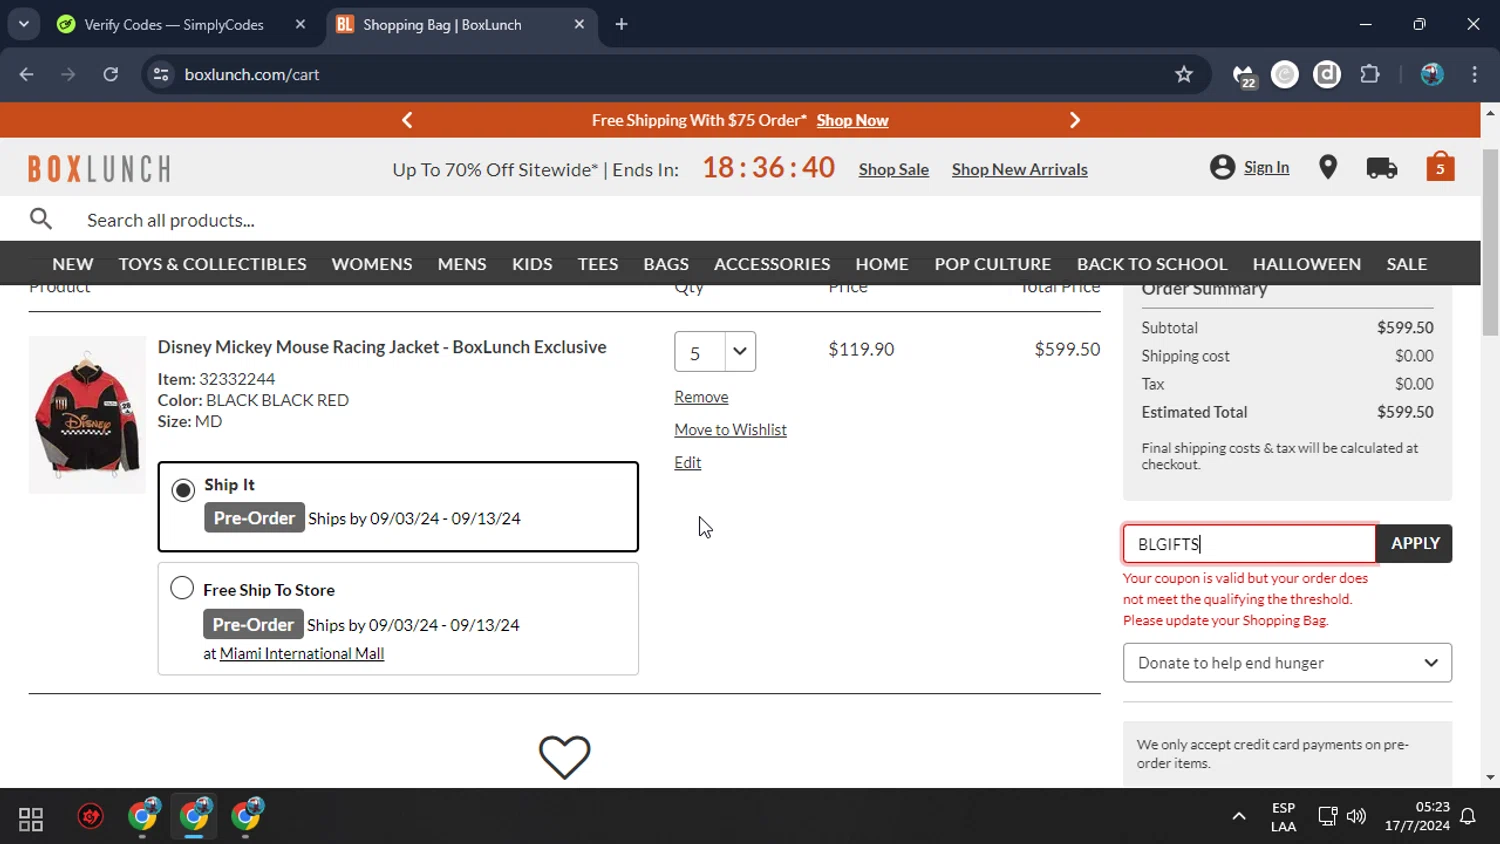The height and width of the screenshot is (844, 1500).
Task: Open Windows Task View on the taskbar
Action: (x=31, y=819)
